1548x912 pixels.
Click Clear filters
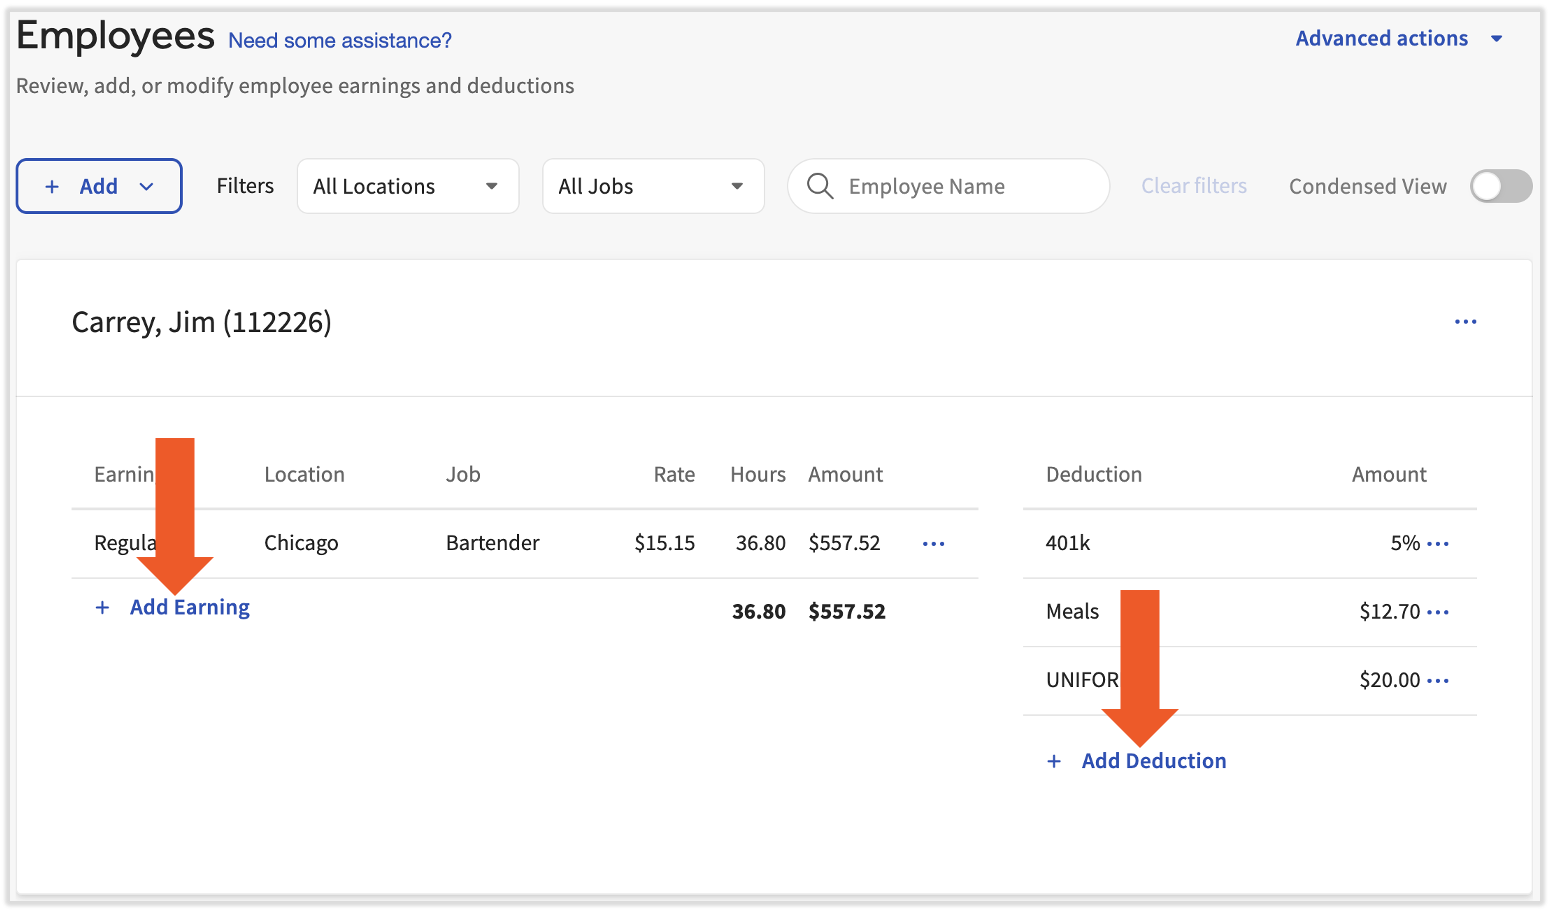pos(1194,186)
